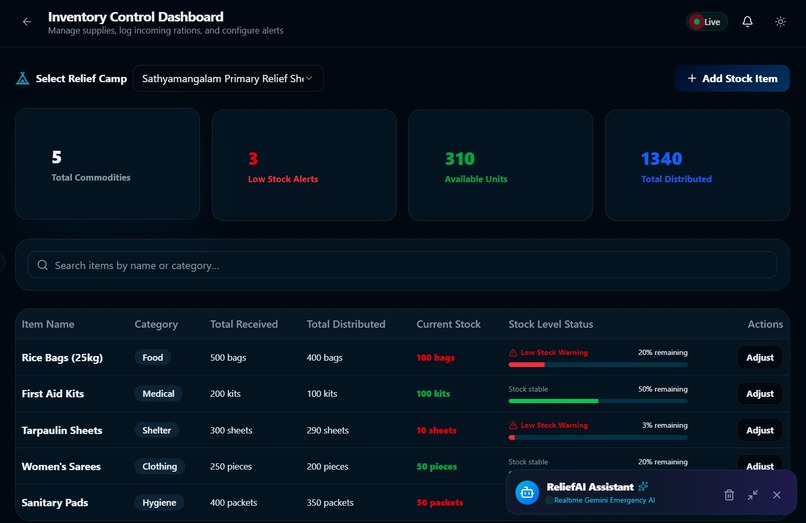Click the '50 packets' current stock value
The width and height of the screenshot is (806, 523).
[x=439, y=502]
